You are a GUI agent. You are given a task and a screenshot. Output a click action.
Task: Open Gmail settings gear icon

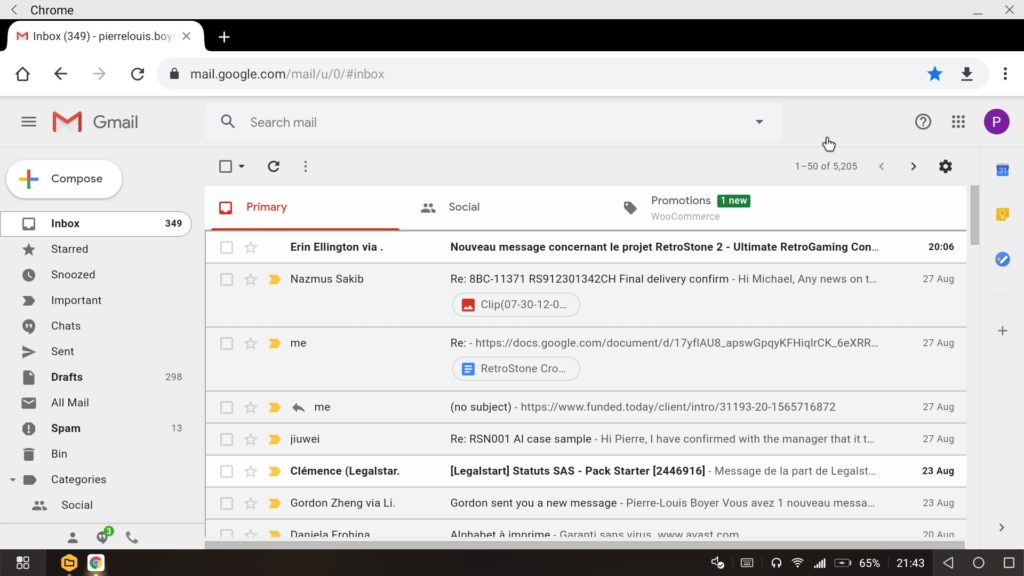click(x=945, y=167)
